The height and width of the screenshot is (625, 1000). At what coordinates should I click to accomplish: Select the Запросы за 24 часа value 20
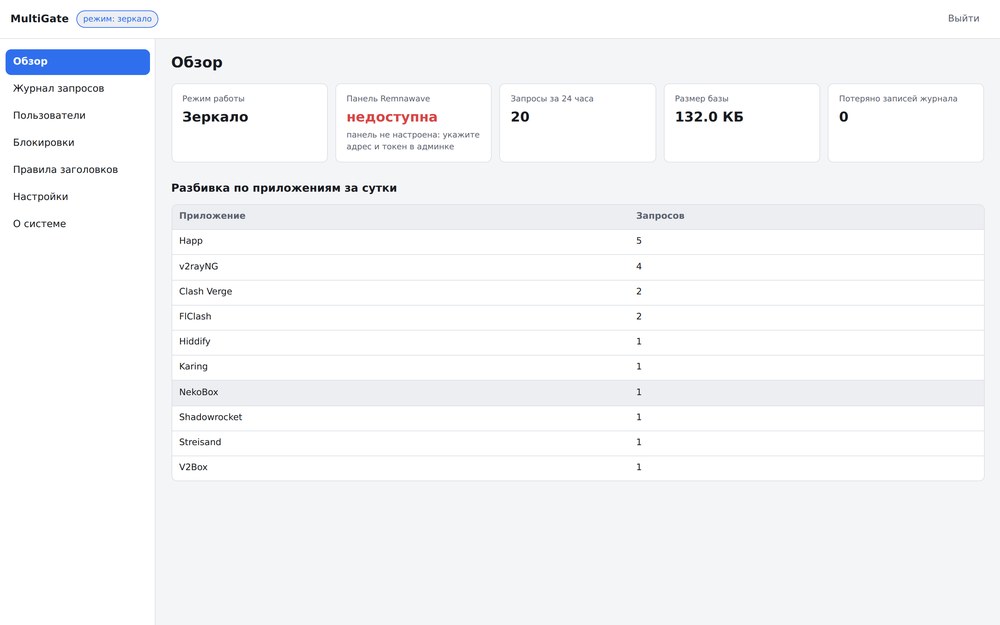[520, 117]
